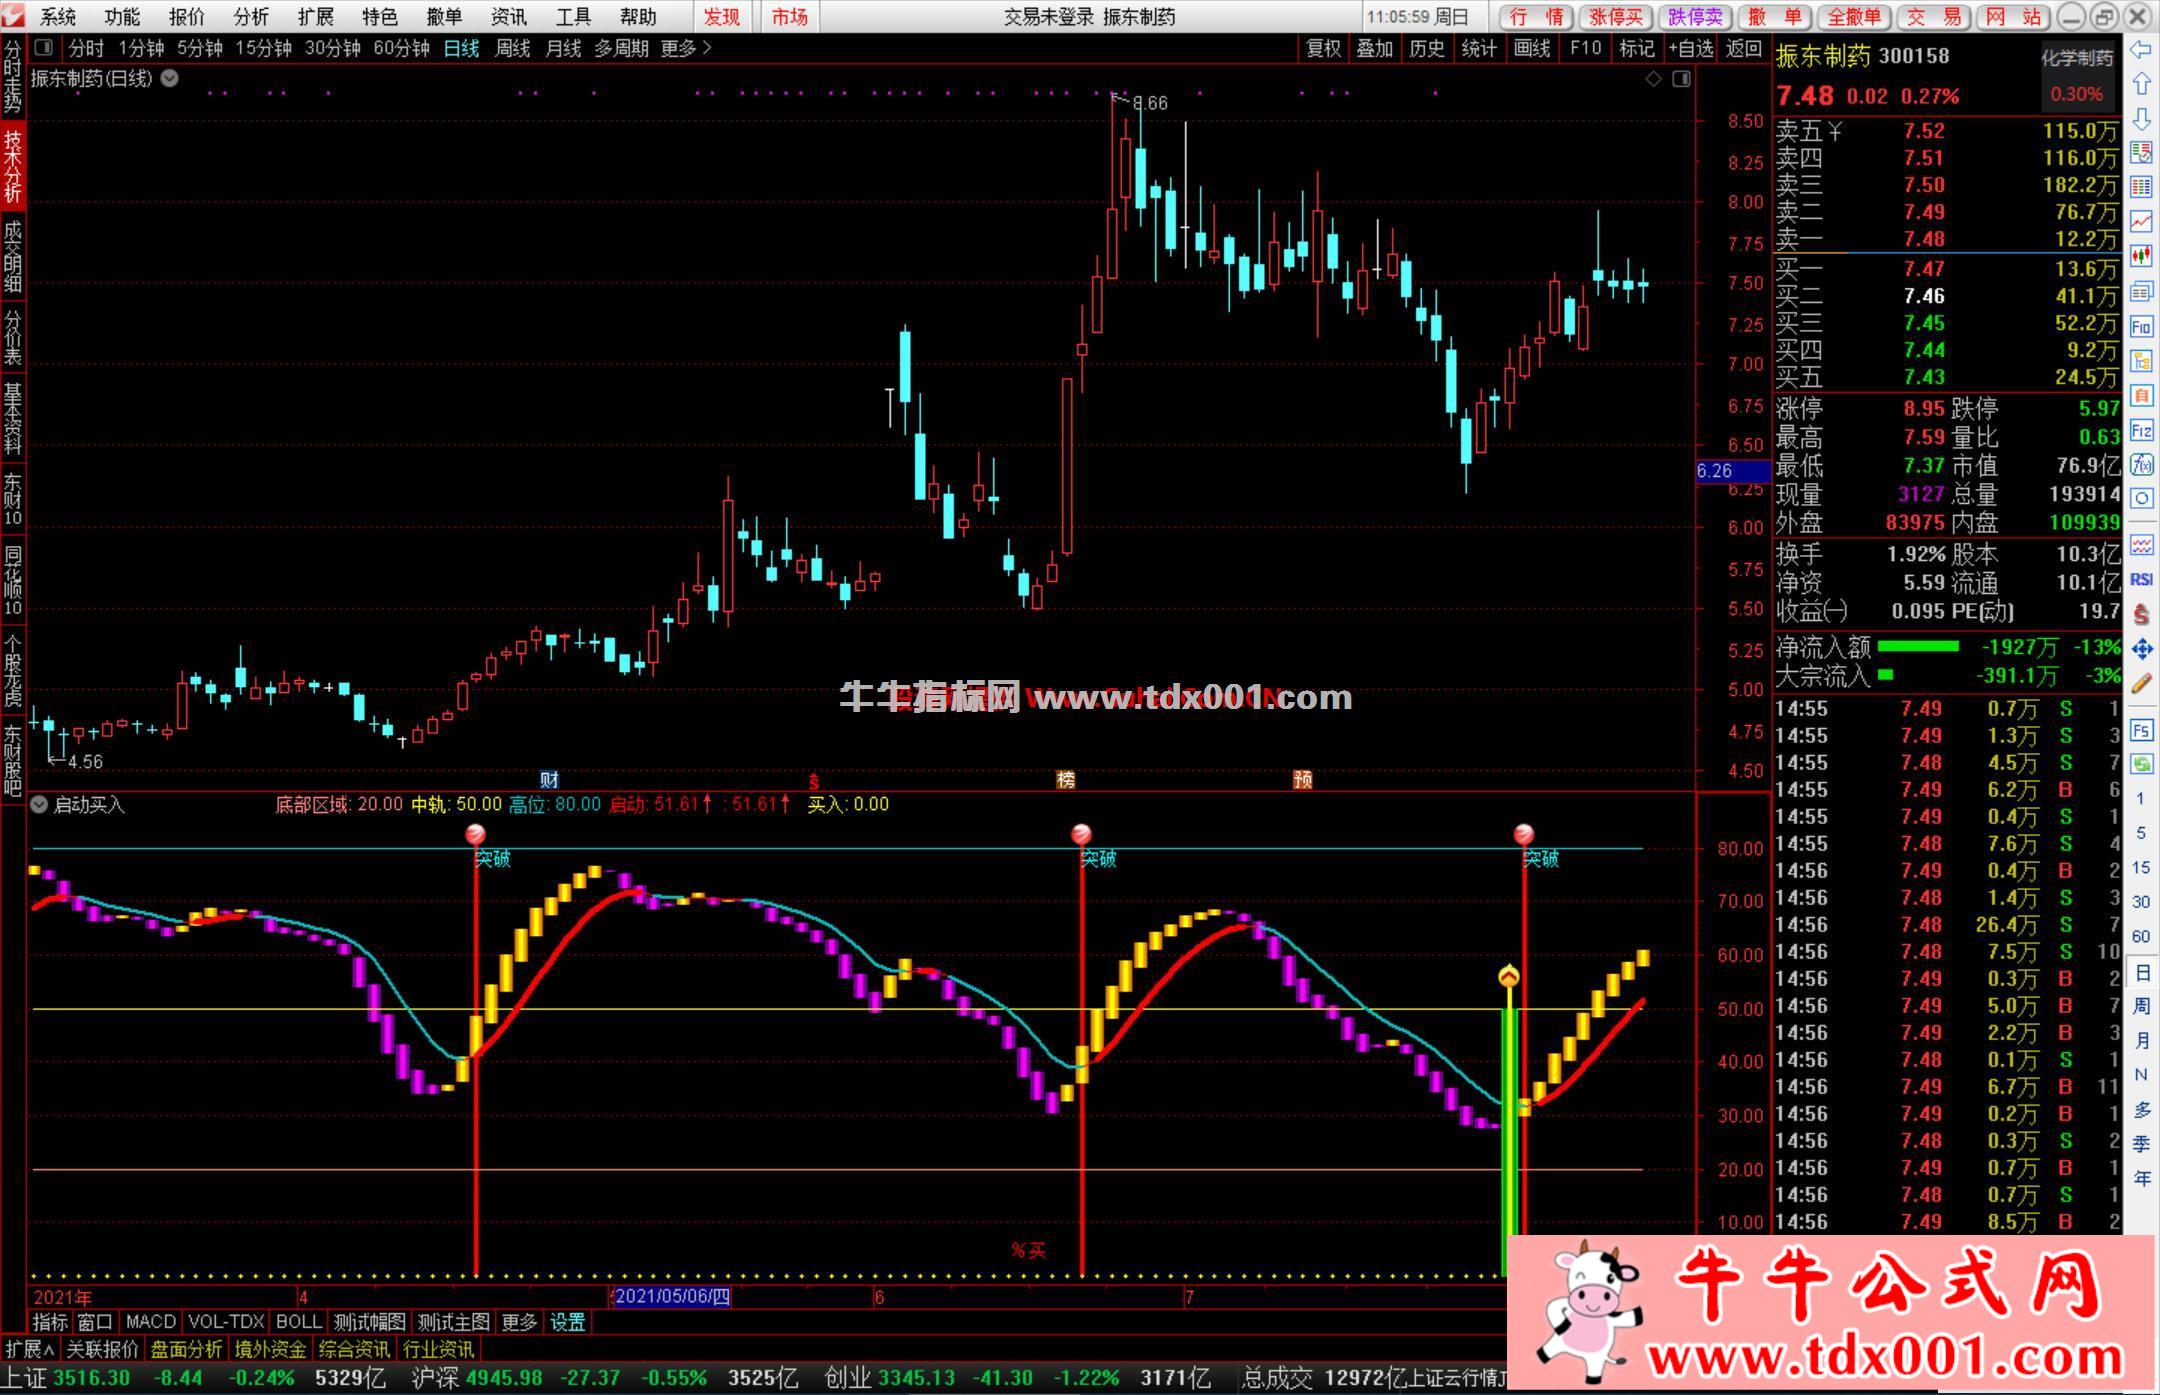The image size is (2160, 1395).
Task: Click the F12 trading icon
Action: pos(2141,431)
